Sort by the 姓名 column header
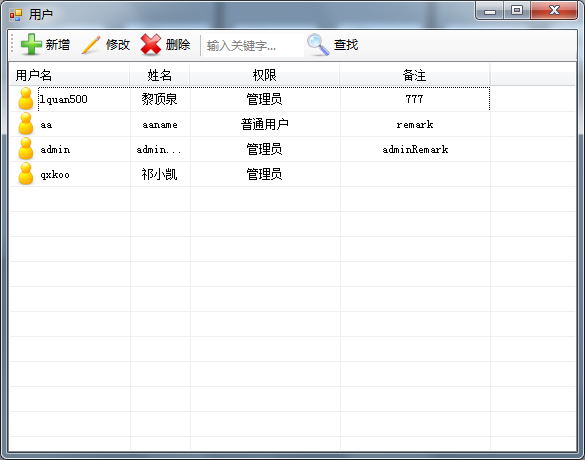Viewport: 585px width, 460px height. 160,75
